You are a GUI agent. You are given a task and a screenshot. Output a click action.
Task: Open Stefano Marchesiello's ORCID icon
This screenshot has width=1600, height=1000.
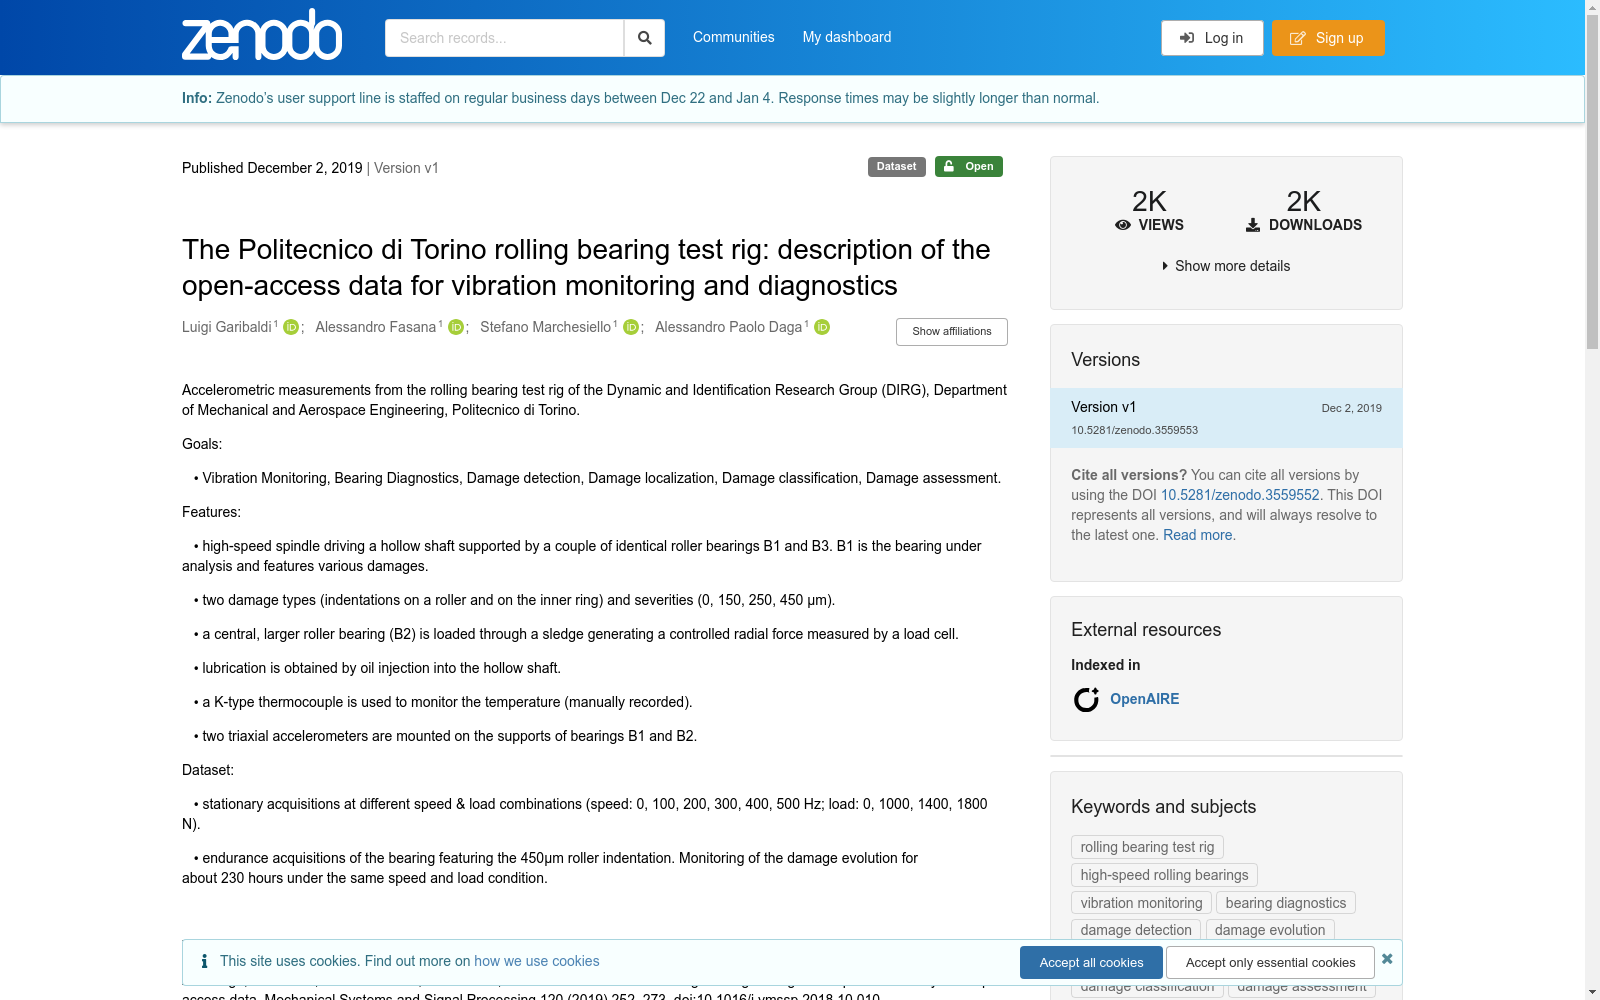pos(631,327)
